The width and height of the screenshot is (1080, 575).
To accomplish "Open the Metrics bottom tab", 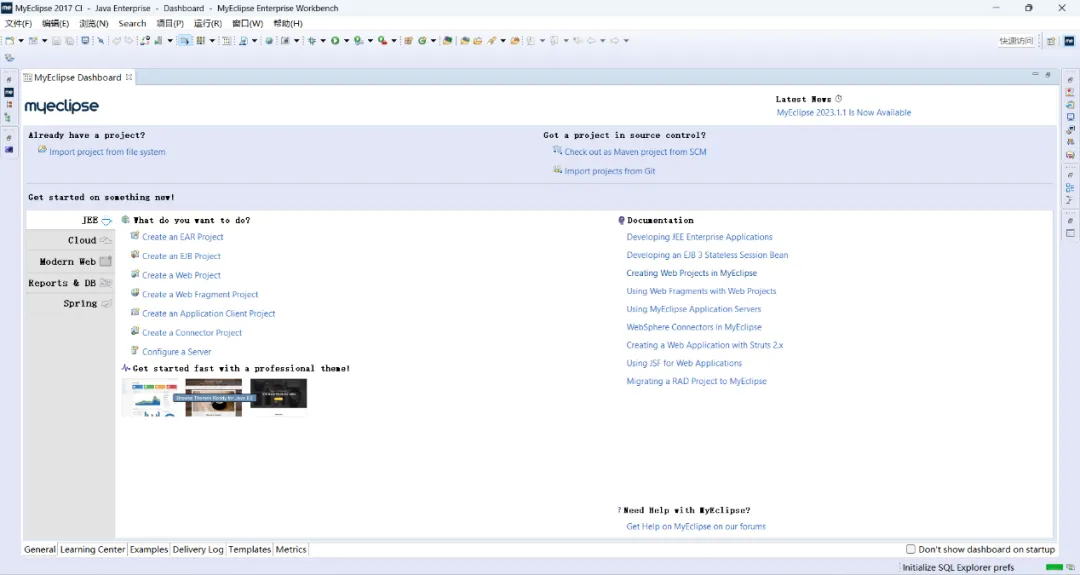I will [291, 549].
